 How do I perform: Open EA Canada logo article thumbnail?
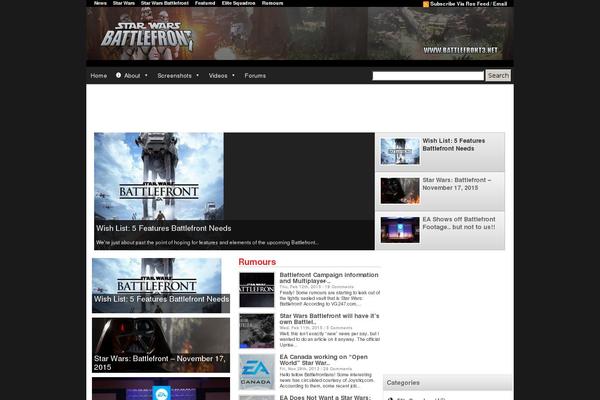tap(257, 372)
